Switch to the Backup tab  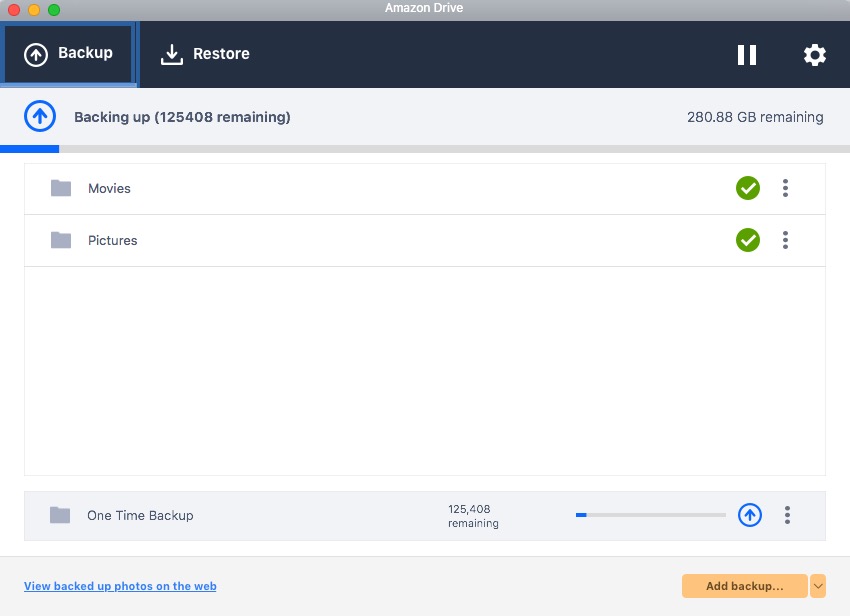click(68, 54)
